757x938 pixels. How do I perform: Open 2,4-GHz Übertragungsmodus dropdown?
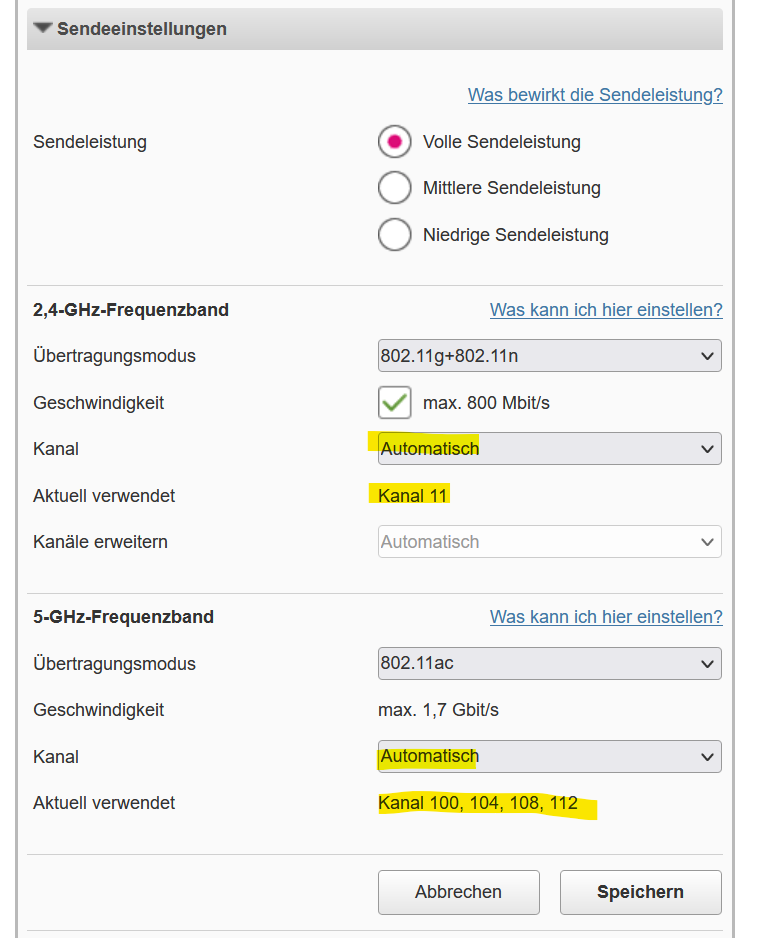pos(549,356)
